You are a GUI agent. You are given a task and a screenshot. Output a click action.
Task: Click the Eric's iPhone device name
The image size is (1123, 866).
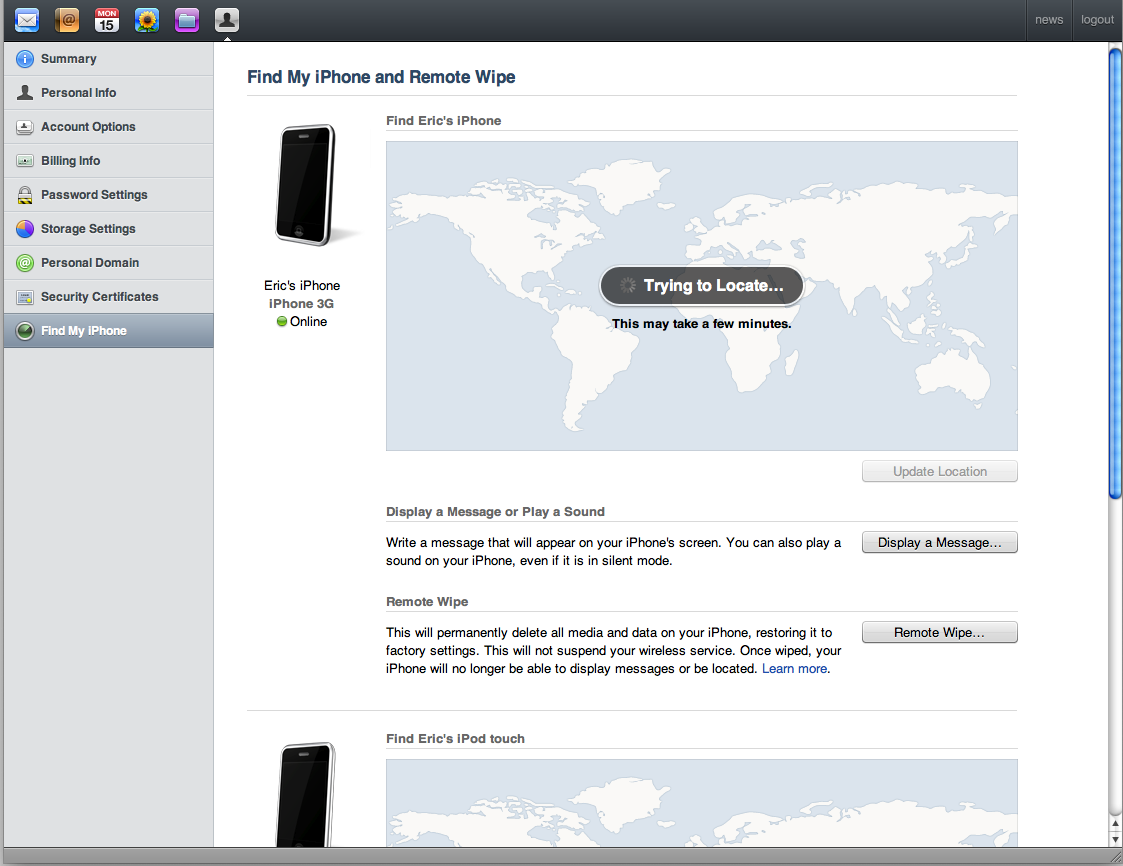click(x=302, y=285)
